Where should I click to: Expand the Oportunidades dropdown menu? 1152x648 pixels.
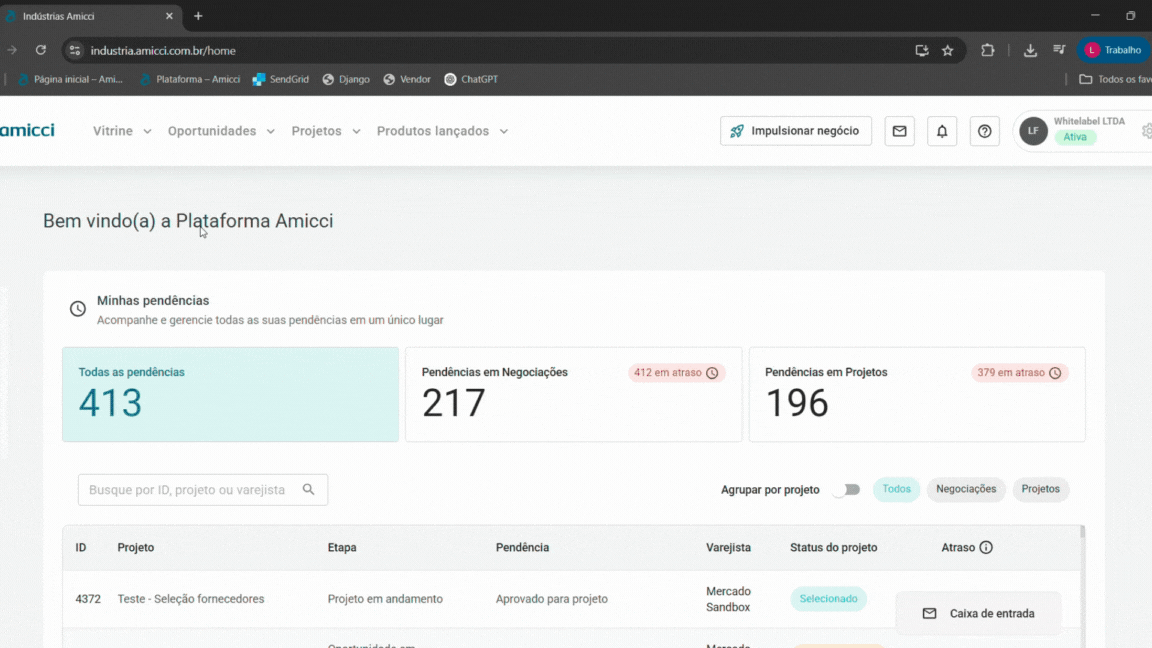click(x=221, y=131)
